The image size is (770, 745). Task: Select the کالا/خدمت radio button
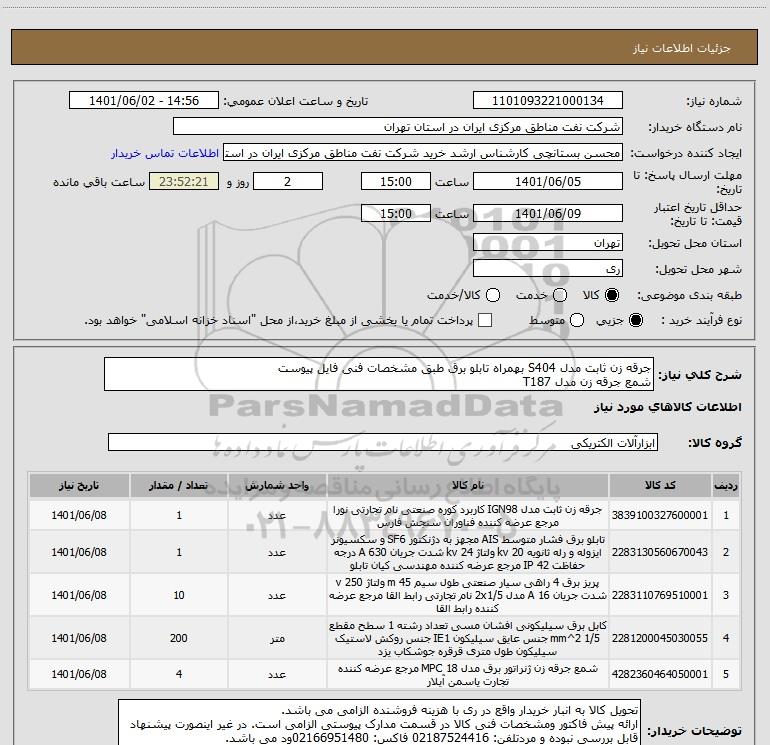493,295
